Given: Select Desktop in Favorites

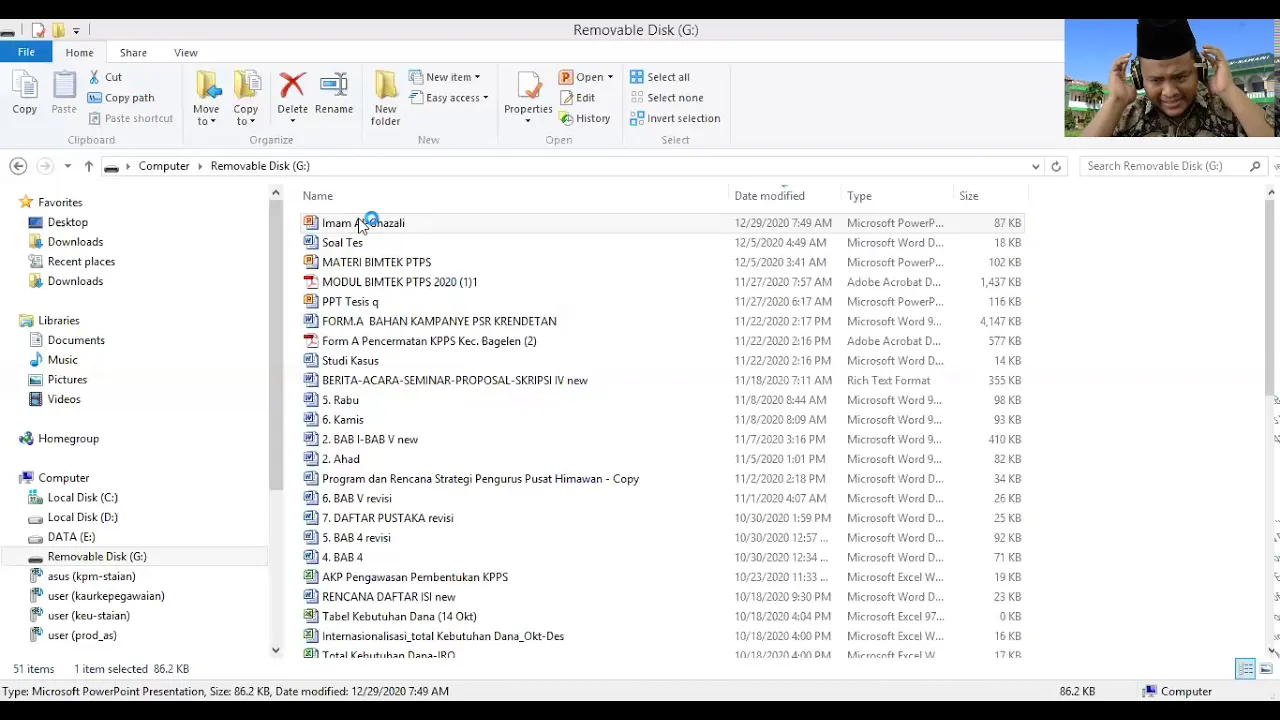Looking at the screenshot, I should click(x=68, y=222).
